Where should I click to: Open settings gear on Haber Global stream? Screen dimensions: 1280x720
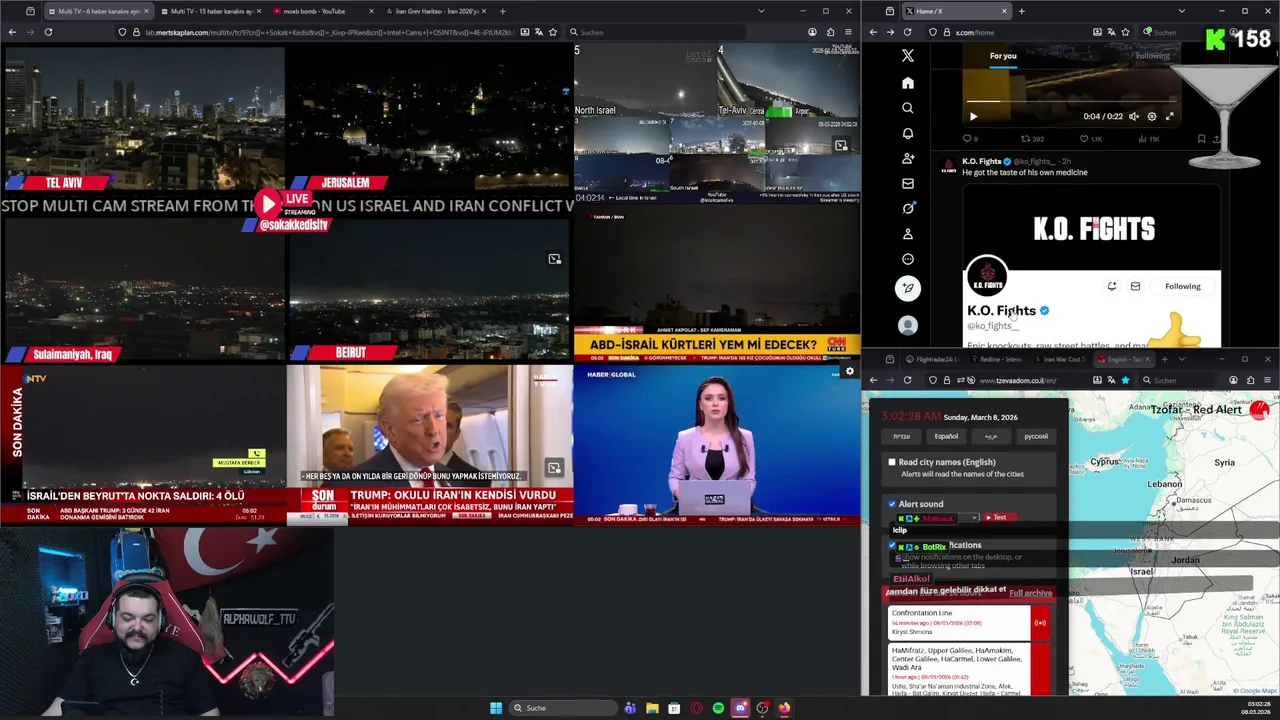[x=850, y=371]
